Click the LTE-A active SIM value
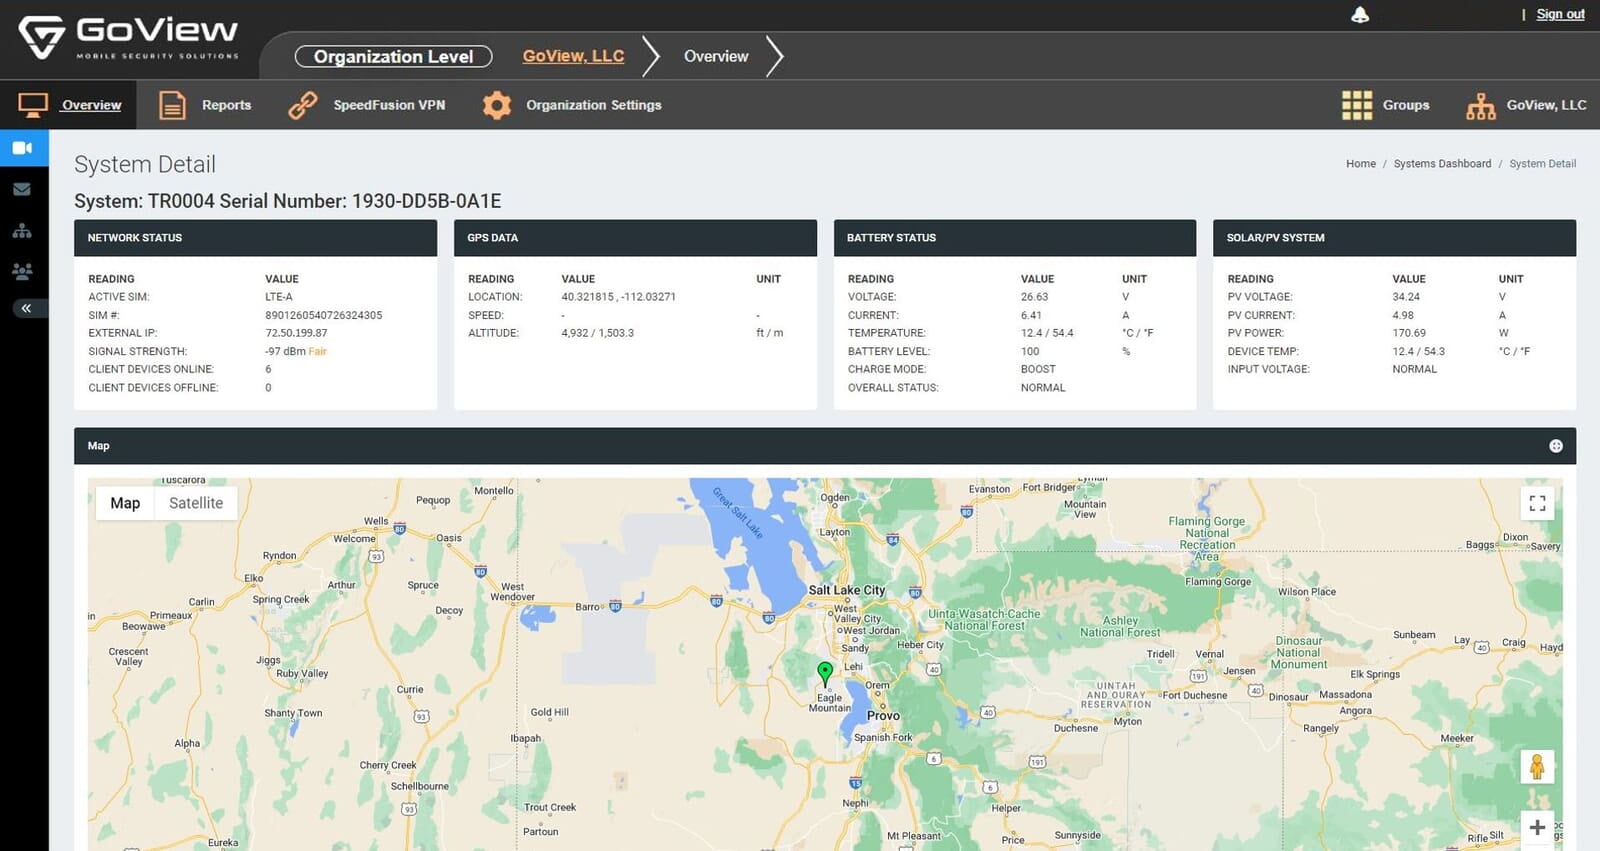Image resolution: width=1600 pixels, height=851 pixels. click(279, 297)
